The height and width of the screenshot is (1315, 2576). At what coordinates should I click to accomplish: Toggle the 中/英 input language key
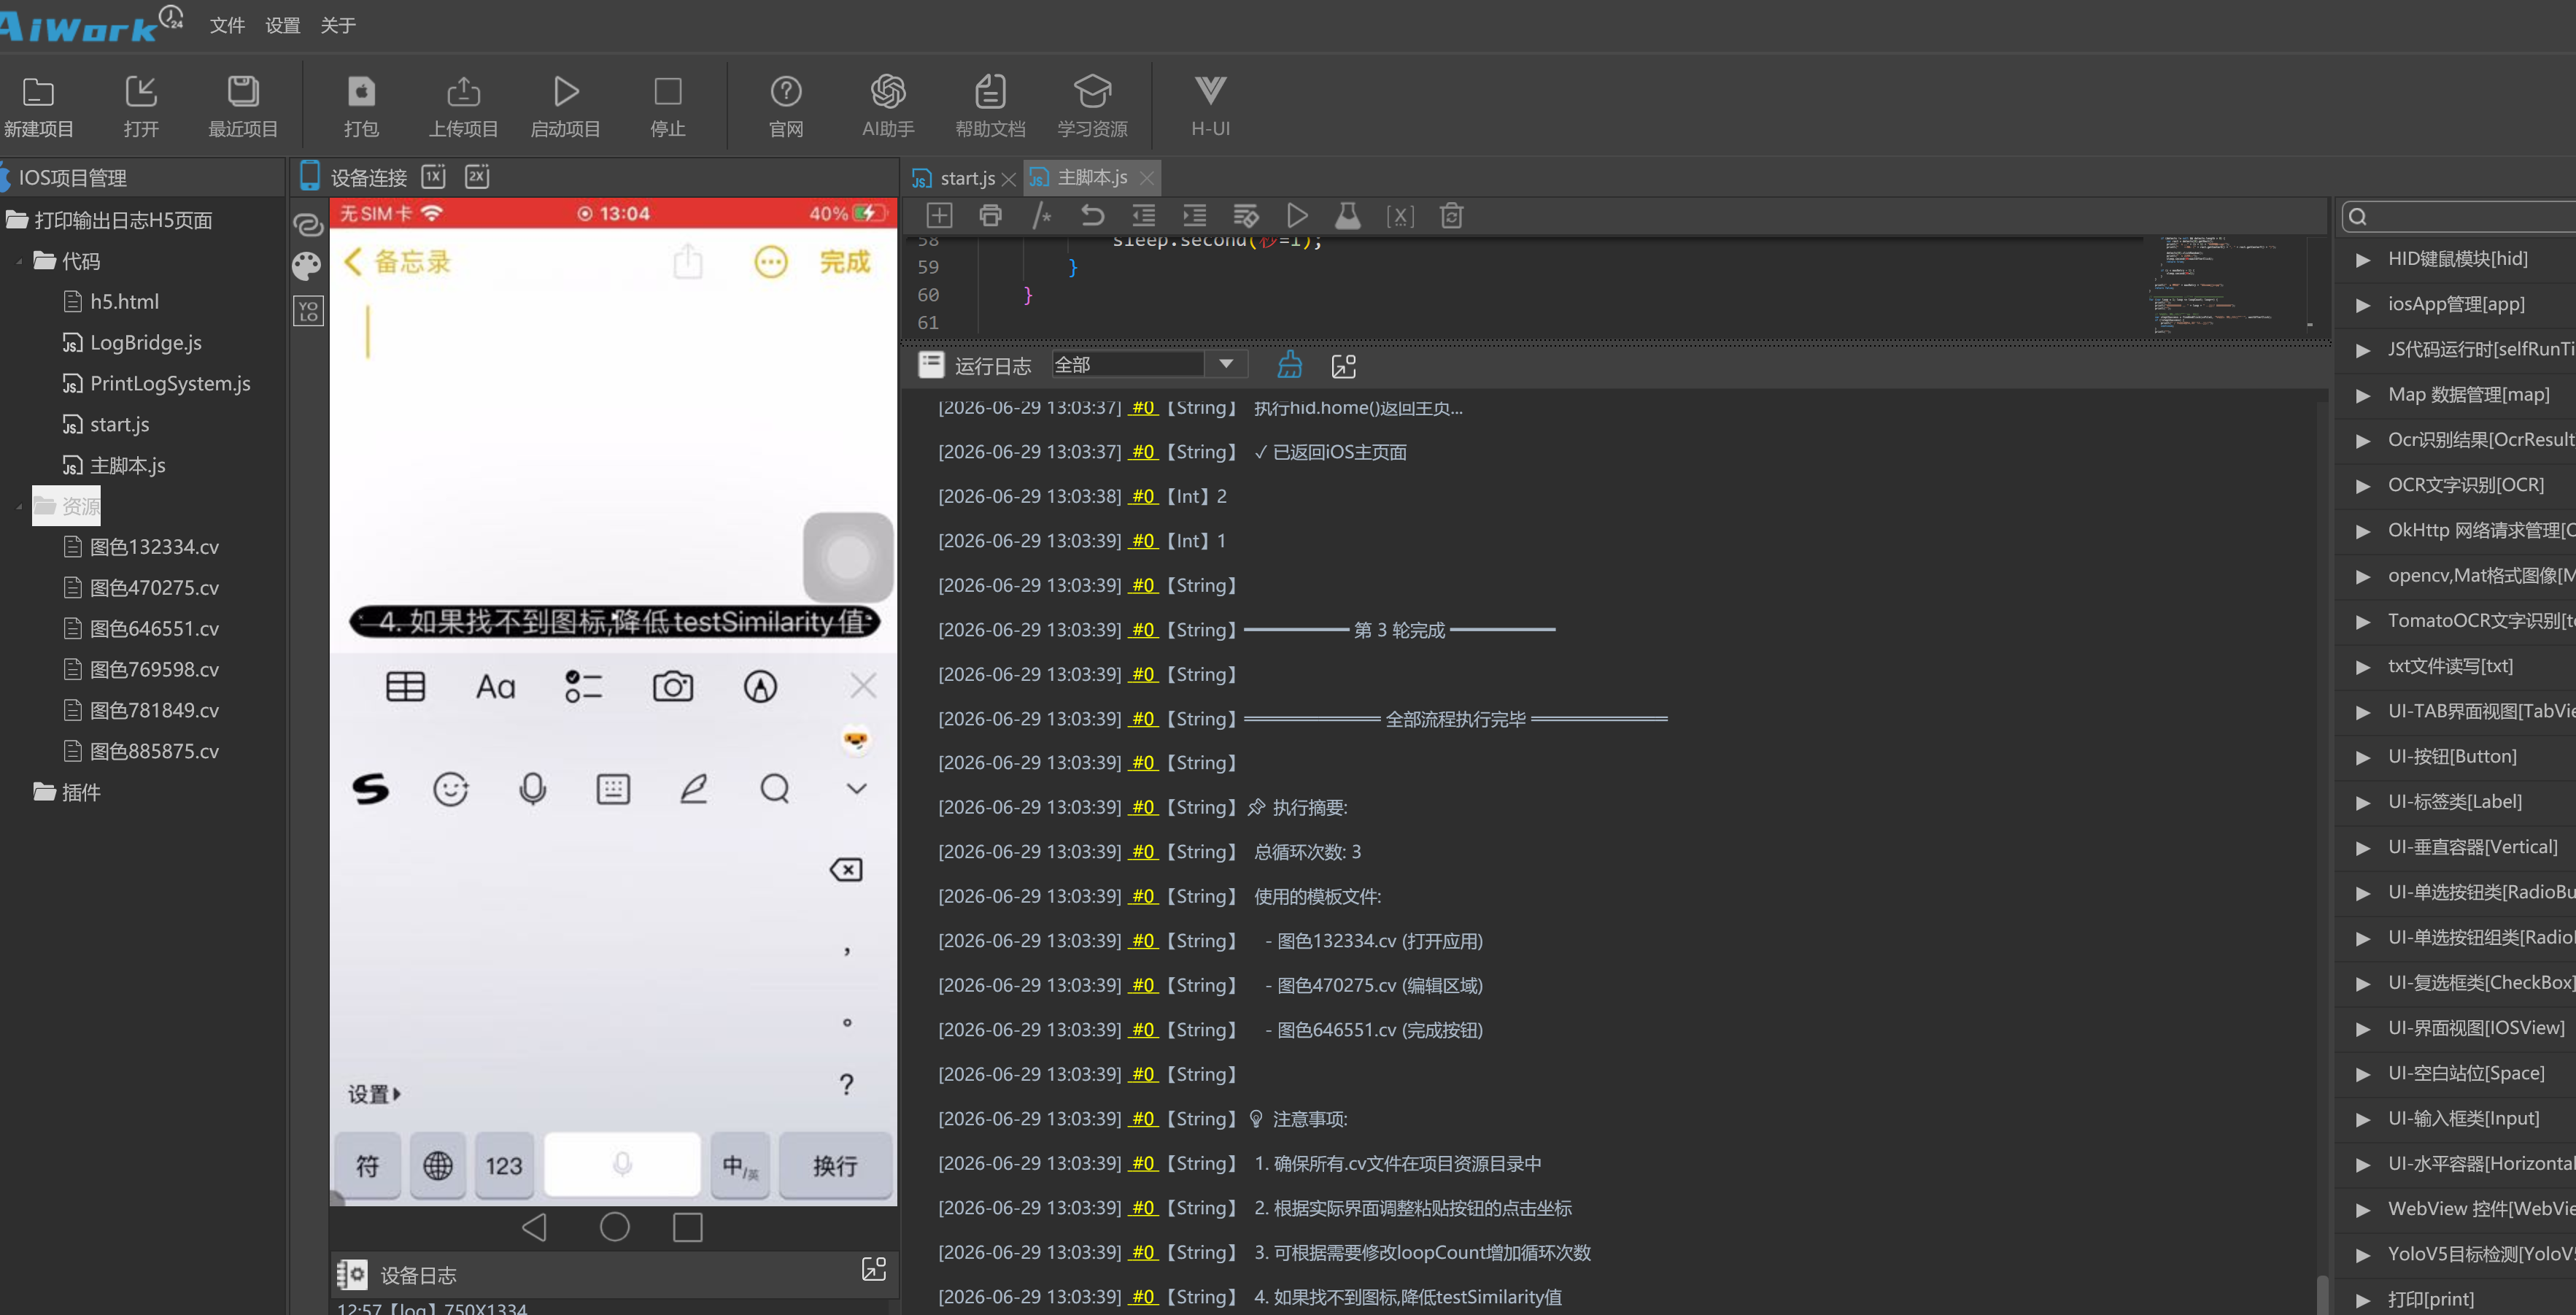click(x=740, y=1165)
